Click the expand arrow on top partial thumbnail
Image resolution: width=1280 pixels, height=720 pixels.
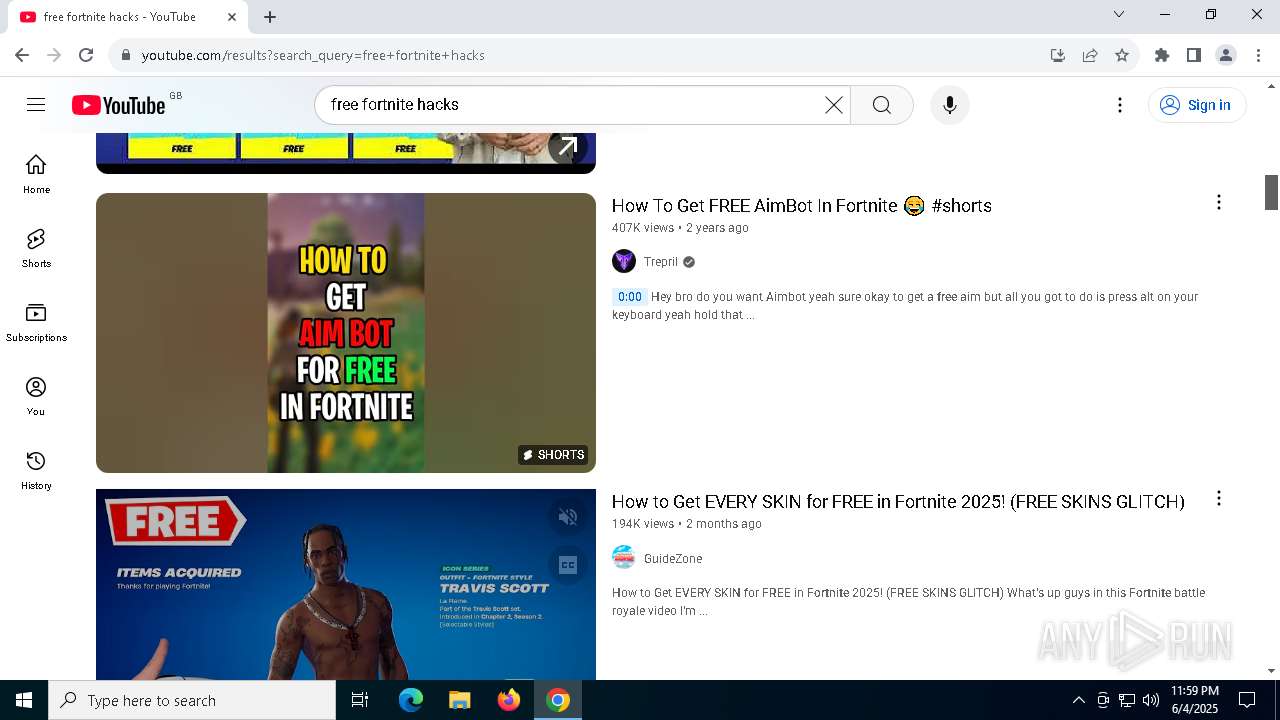(567, 147)
